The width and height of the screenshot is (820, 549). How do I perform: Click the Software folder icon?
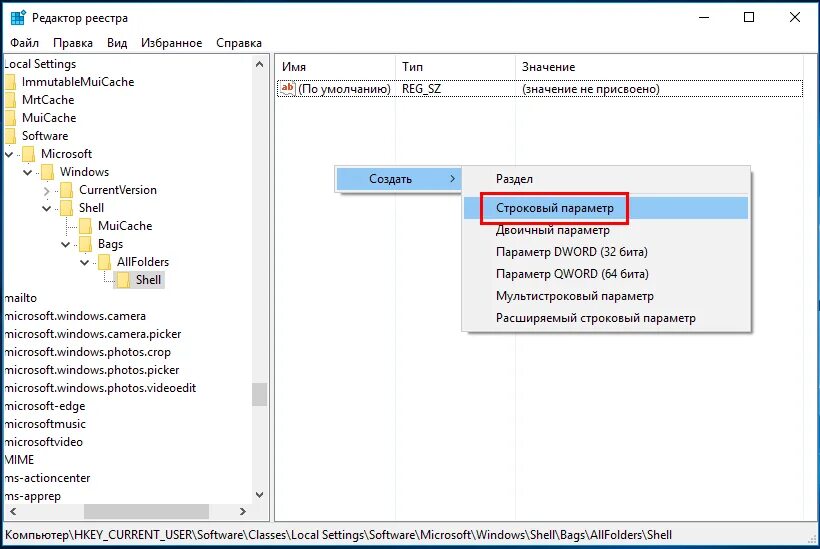pyautogui.click(x=10, y=136)
